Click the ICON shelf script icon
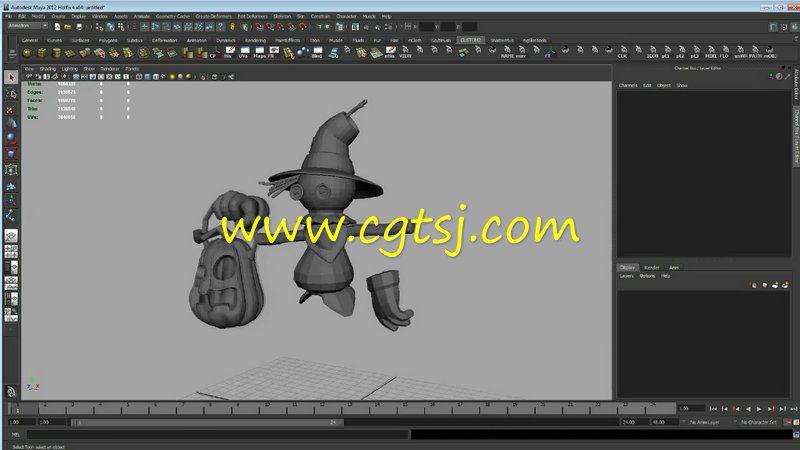The height and width of the screenshot is (450, 800). point(652,52)
